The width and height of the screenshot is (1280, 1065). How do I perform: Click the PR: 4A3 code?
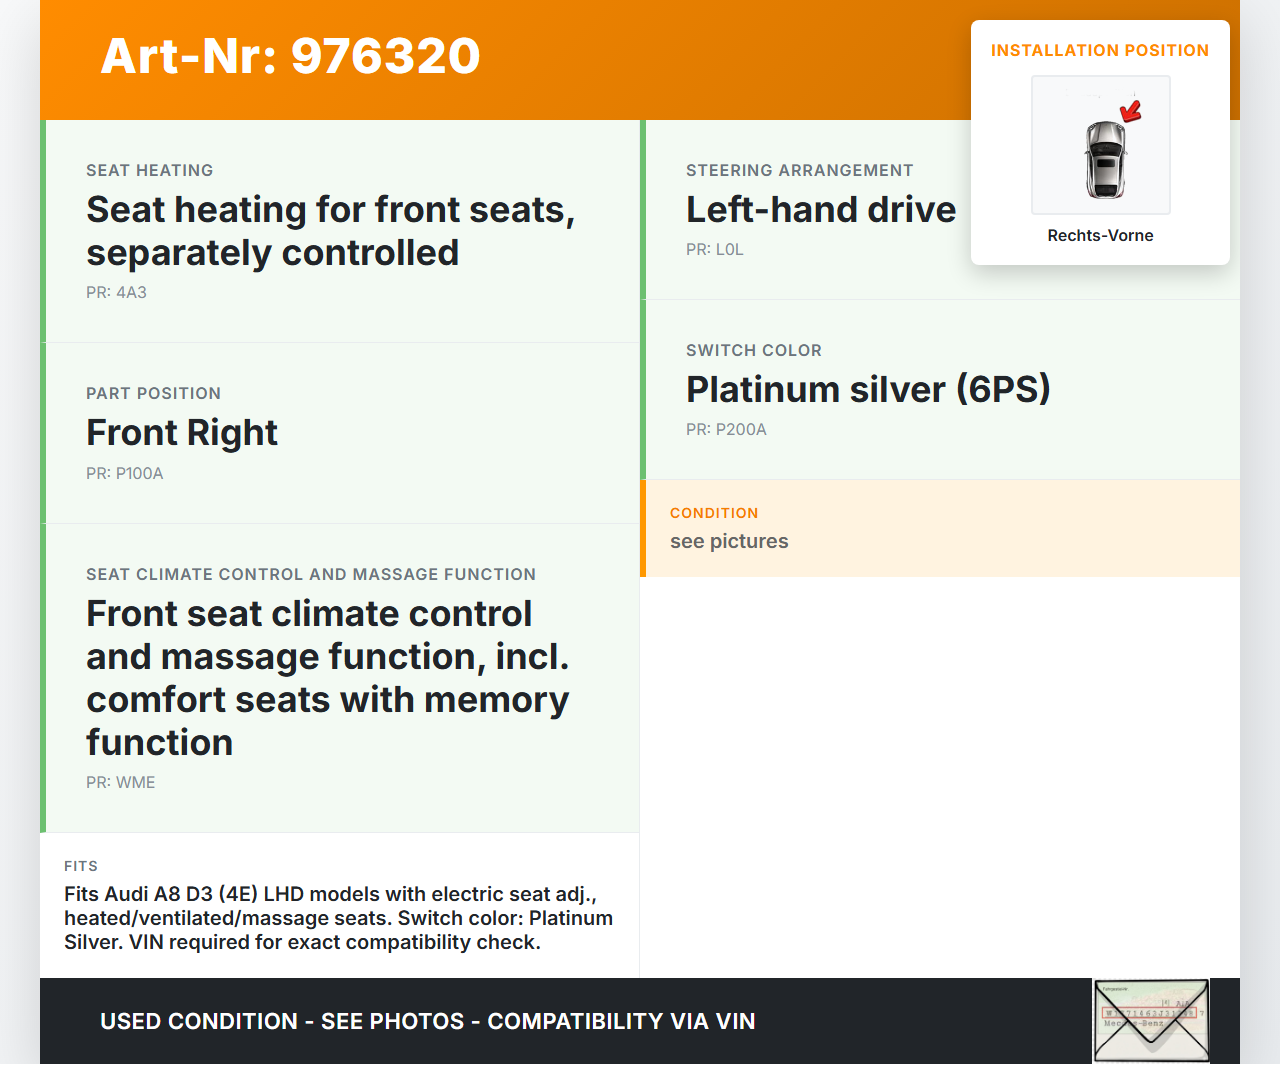click(x=116, y=293)
